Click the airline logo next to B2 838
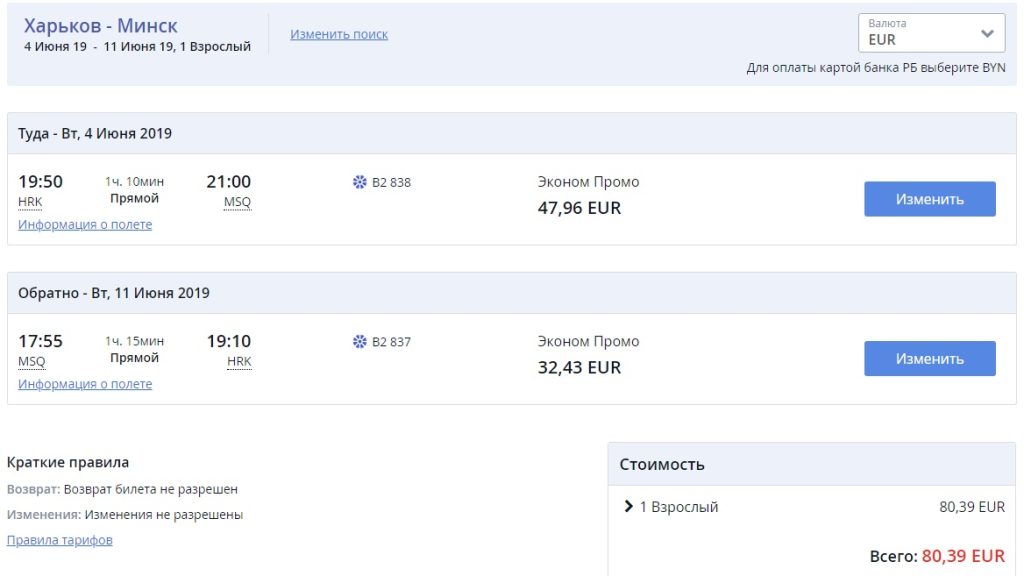 point(360,182)
